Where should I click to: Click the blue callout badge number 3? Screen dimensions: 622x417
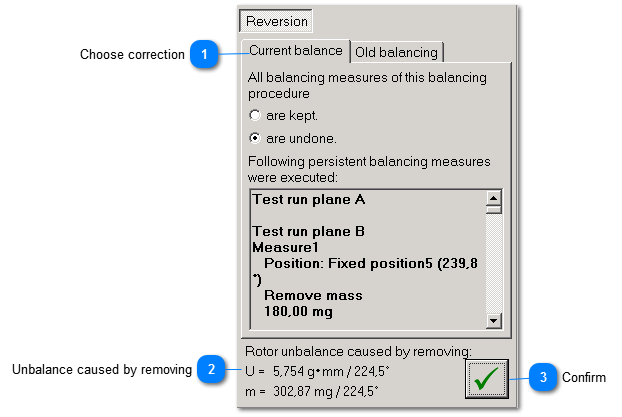(x=543, y=377)
